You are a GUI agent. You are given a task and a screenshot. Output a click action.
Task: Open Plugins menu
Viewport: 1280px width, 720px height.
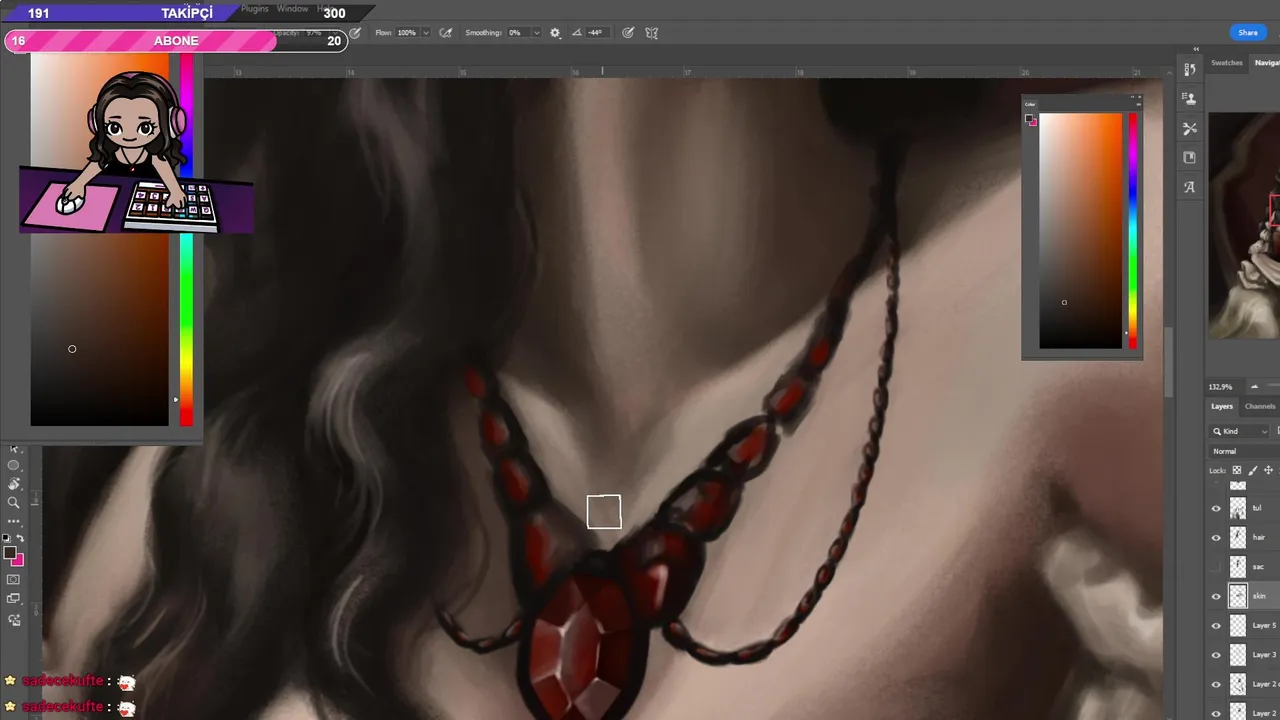[x=255, y=9]
